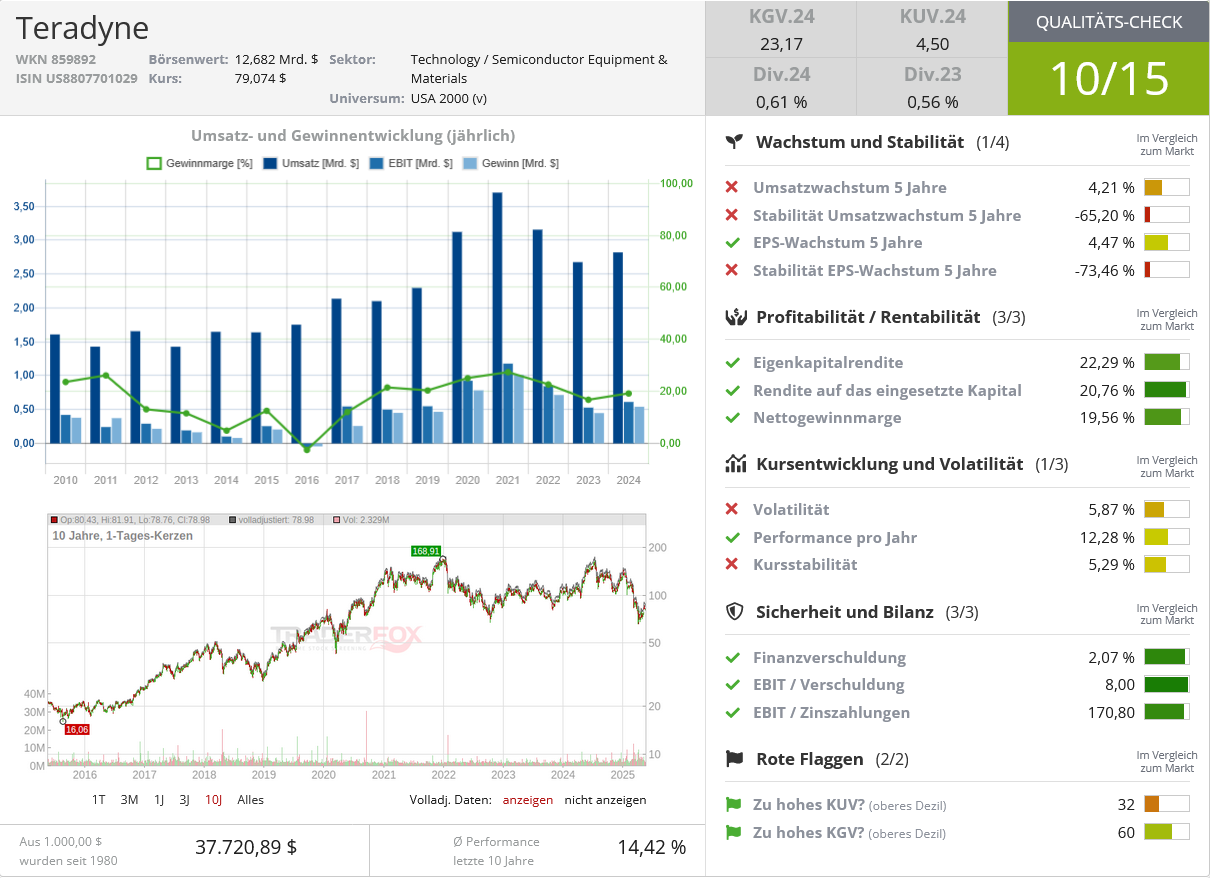This screenshot has width=1210, height=878.
Task: Click the 170,80 value for EBIT / Zinszahlungen
Action: (x=1111, y=712)
